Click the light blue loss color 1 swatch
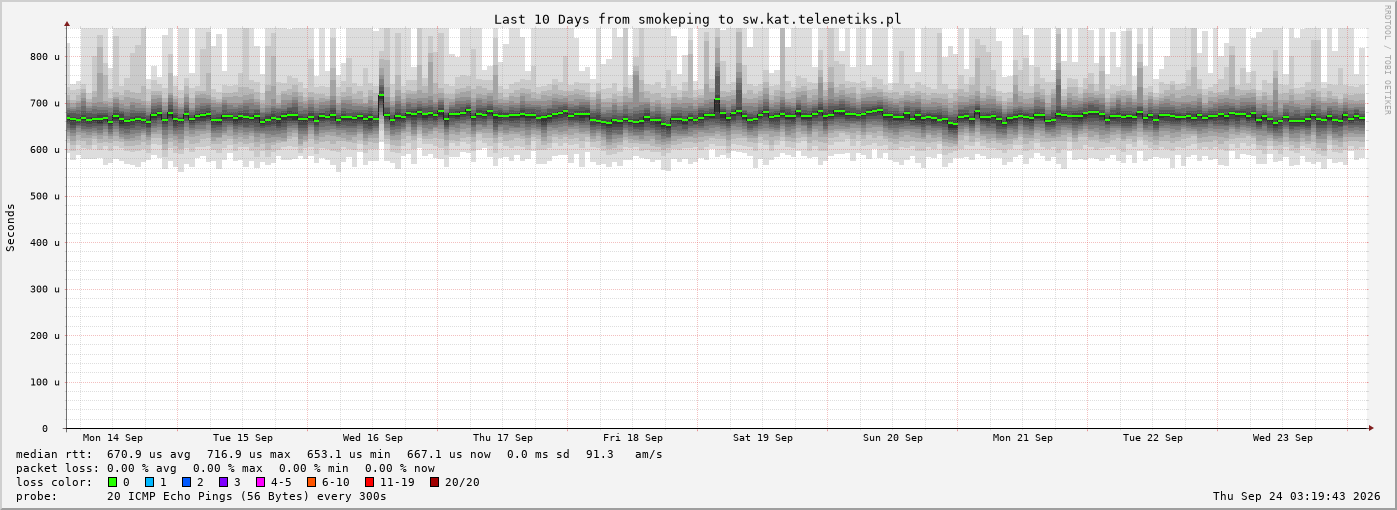The image size is (1397, 510). [x=149, y=482]
